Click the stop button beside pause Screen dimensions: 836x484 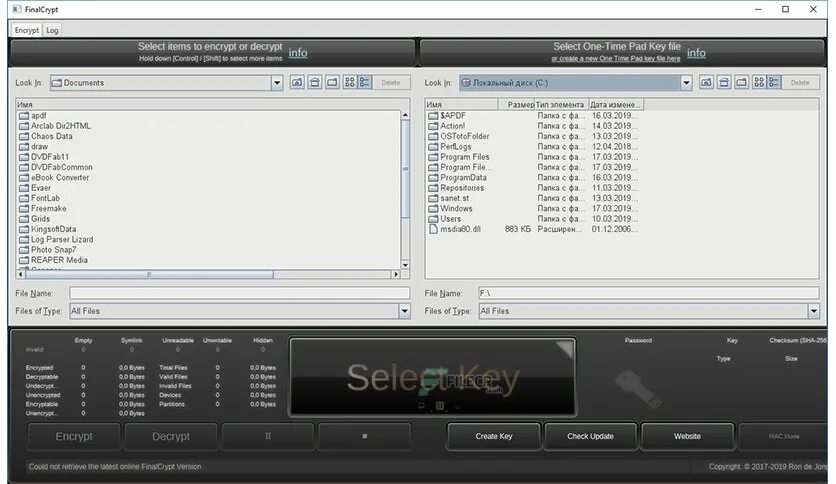coord(365,436)
